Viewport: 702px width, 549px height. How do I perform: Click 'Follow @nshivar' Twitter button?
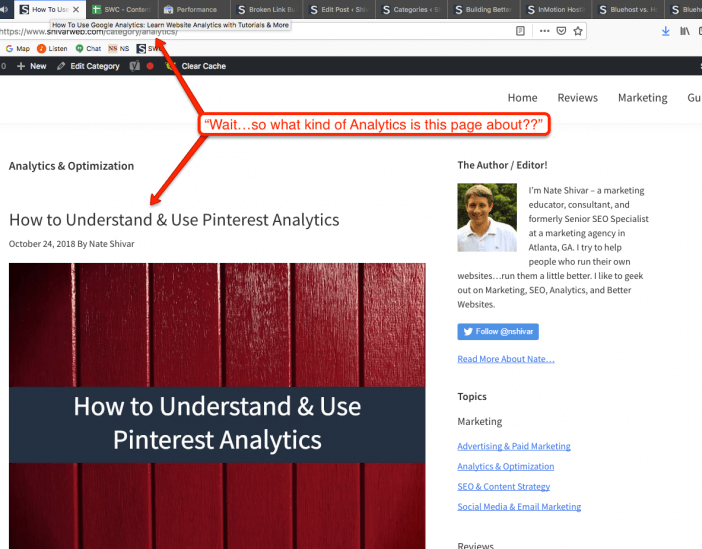[x=498, y=332]
